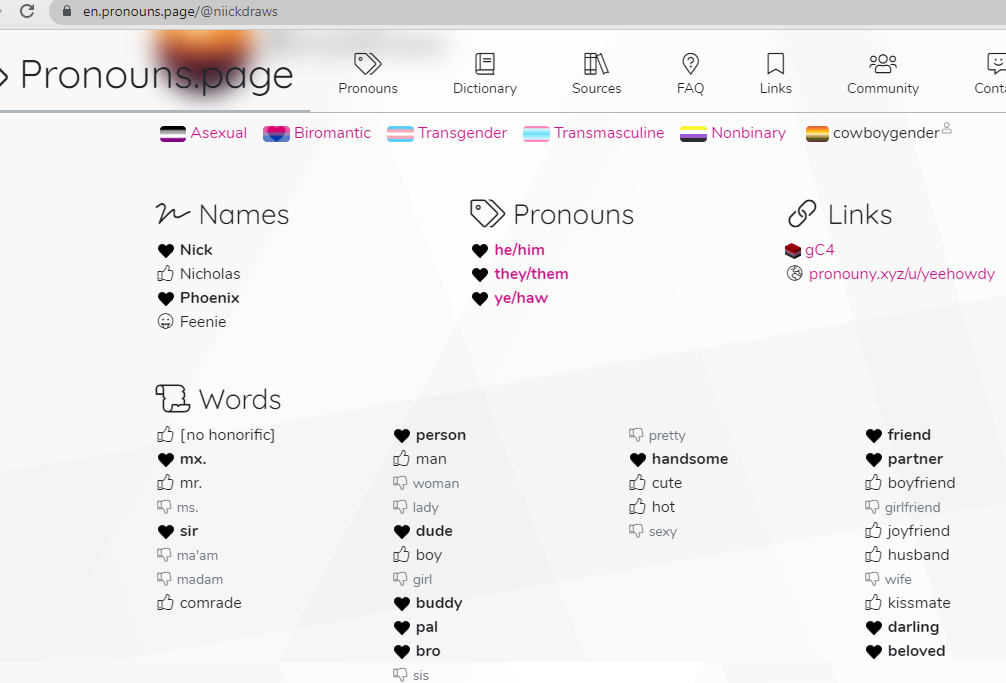Screen dimensions: 1006x683
Task: Open the gC4 link
Action: tap(820, 250)
